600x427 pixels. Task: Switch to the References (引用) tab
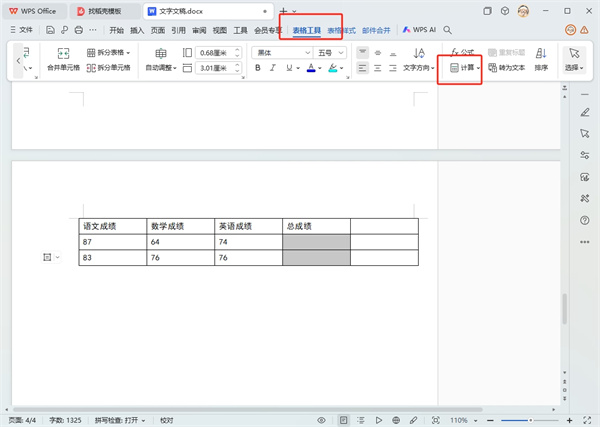[178, 30]
